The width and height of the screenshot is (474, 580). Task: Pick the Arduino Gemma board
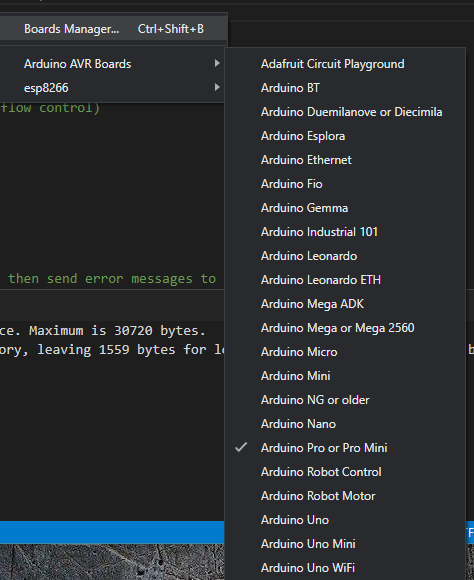pyautogui.click(x=345, y=208)
